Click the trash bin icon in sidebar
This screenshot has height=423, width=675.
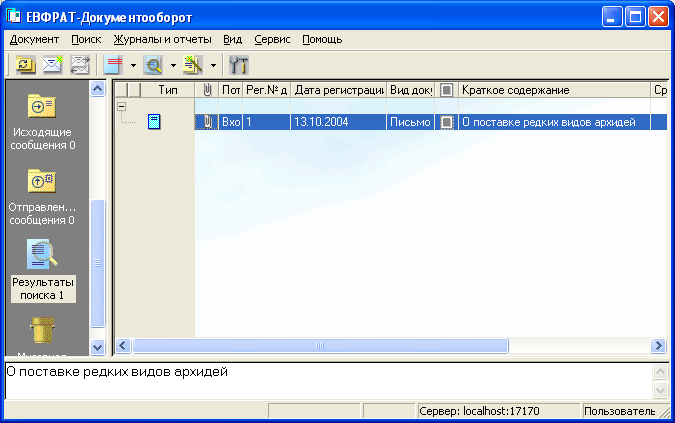point(42,330)
